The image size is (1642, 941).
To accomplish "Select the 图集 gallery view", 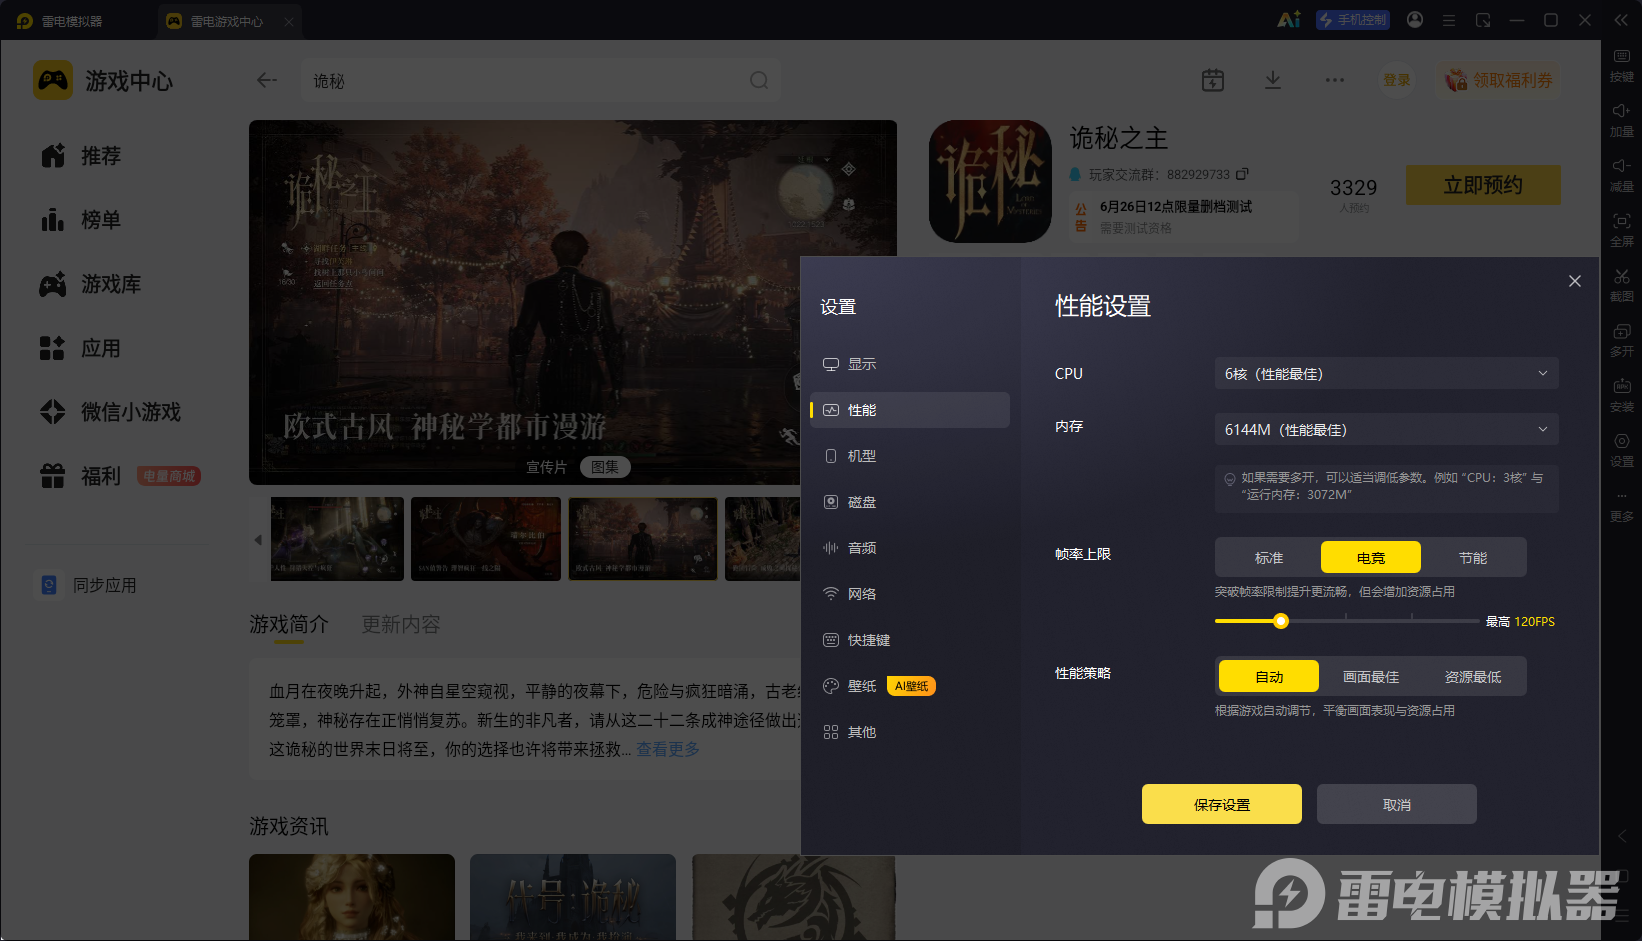I will point(605,467).
